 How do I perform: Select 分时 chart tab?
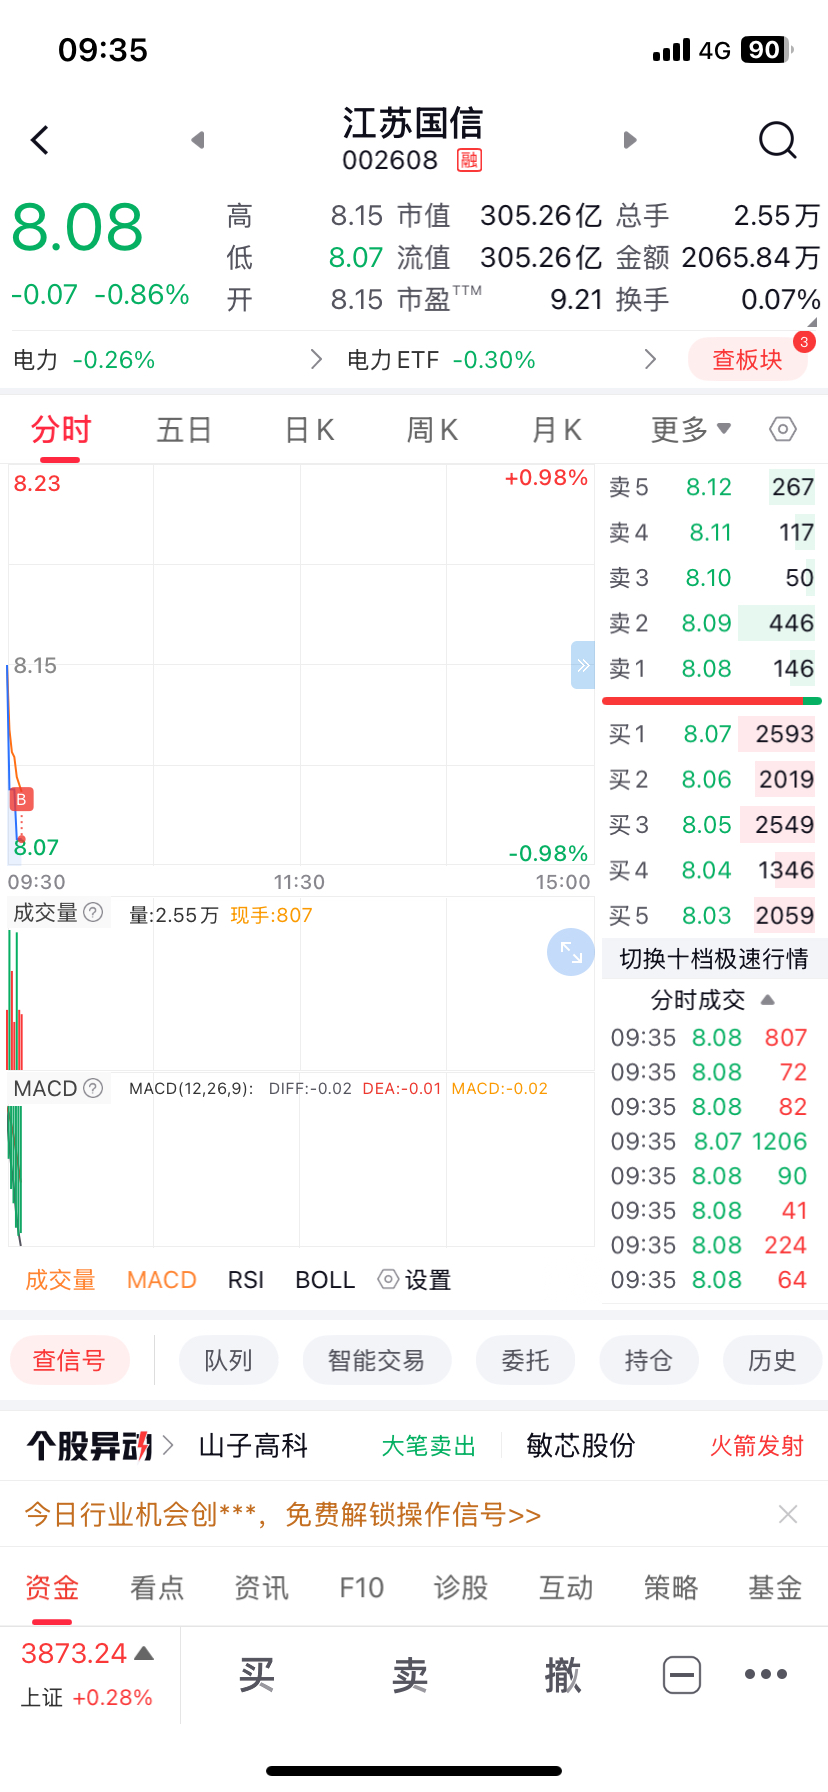[61, 430]
